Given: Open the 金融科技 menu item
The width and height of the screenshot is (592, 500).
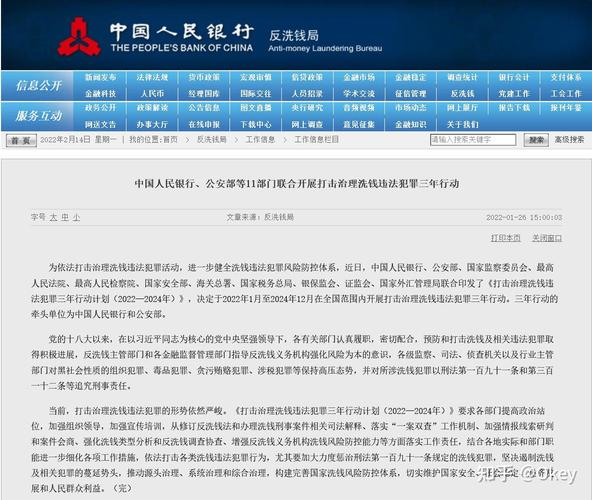Looking at the screenshot, I should (x=100, y=93).
